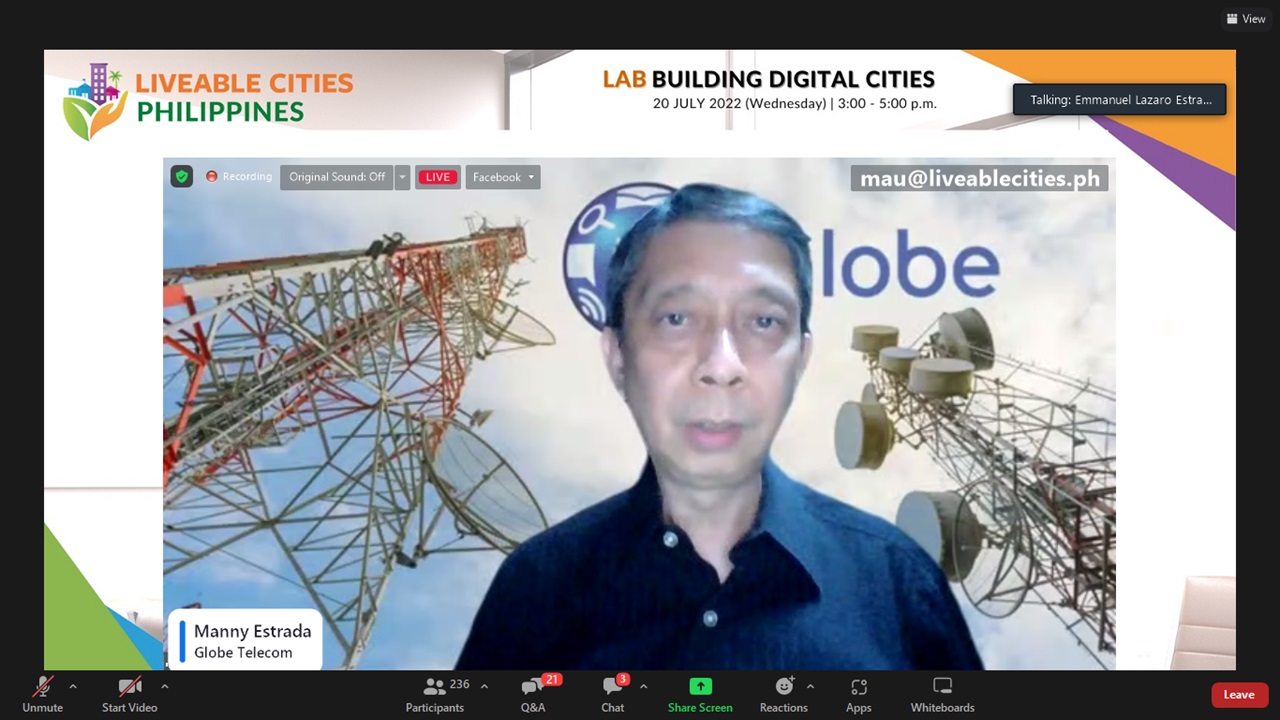Viewport: 1280px width, 720px height.
Task: Open the Reactions smiley menu
Action: pyautogui.click(x=784, y=694)
